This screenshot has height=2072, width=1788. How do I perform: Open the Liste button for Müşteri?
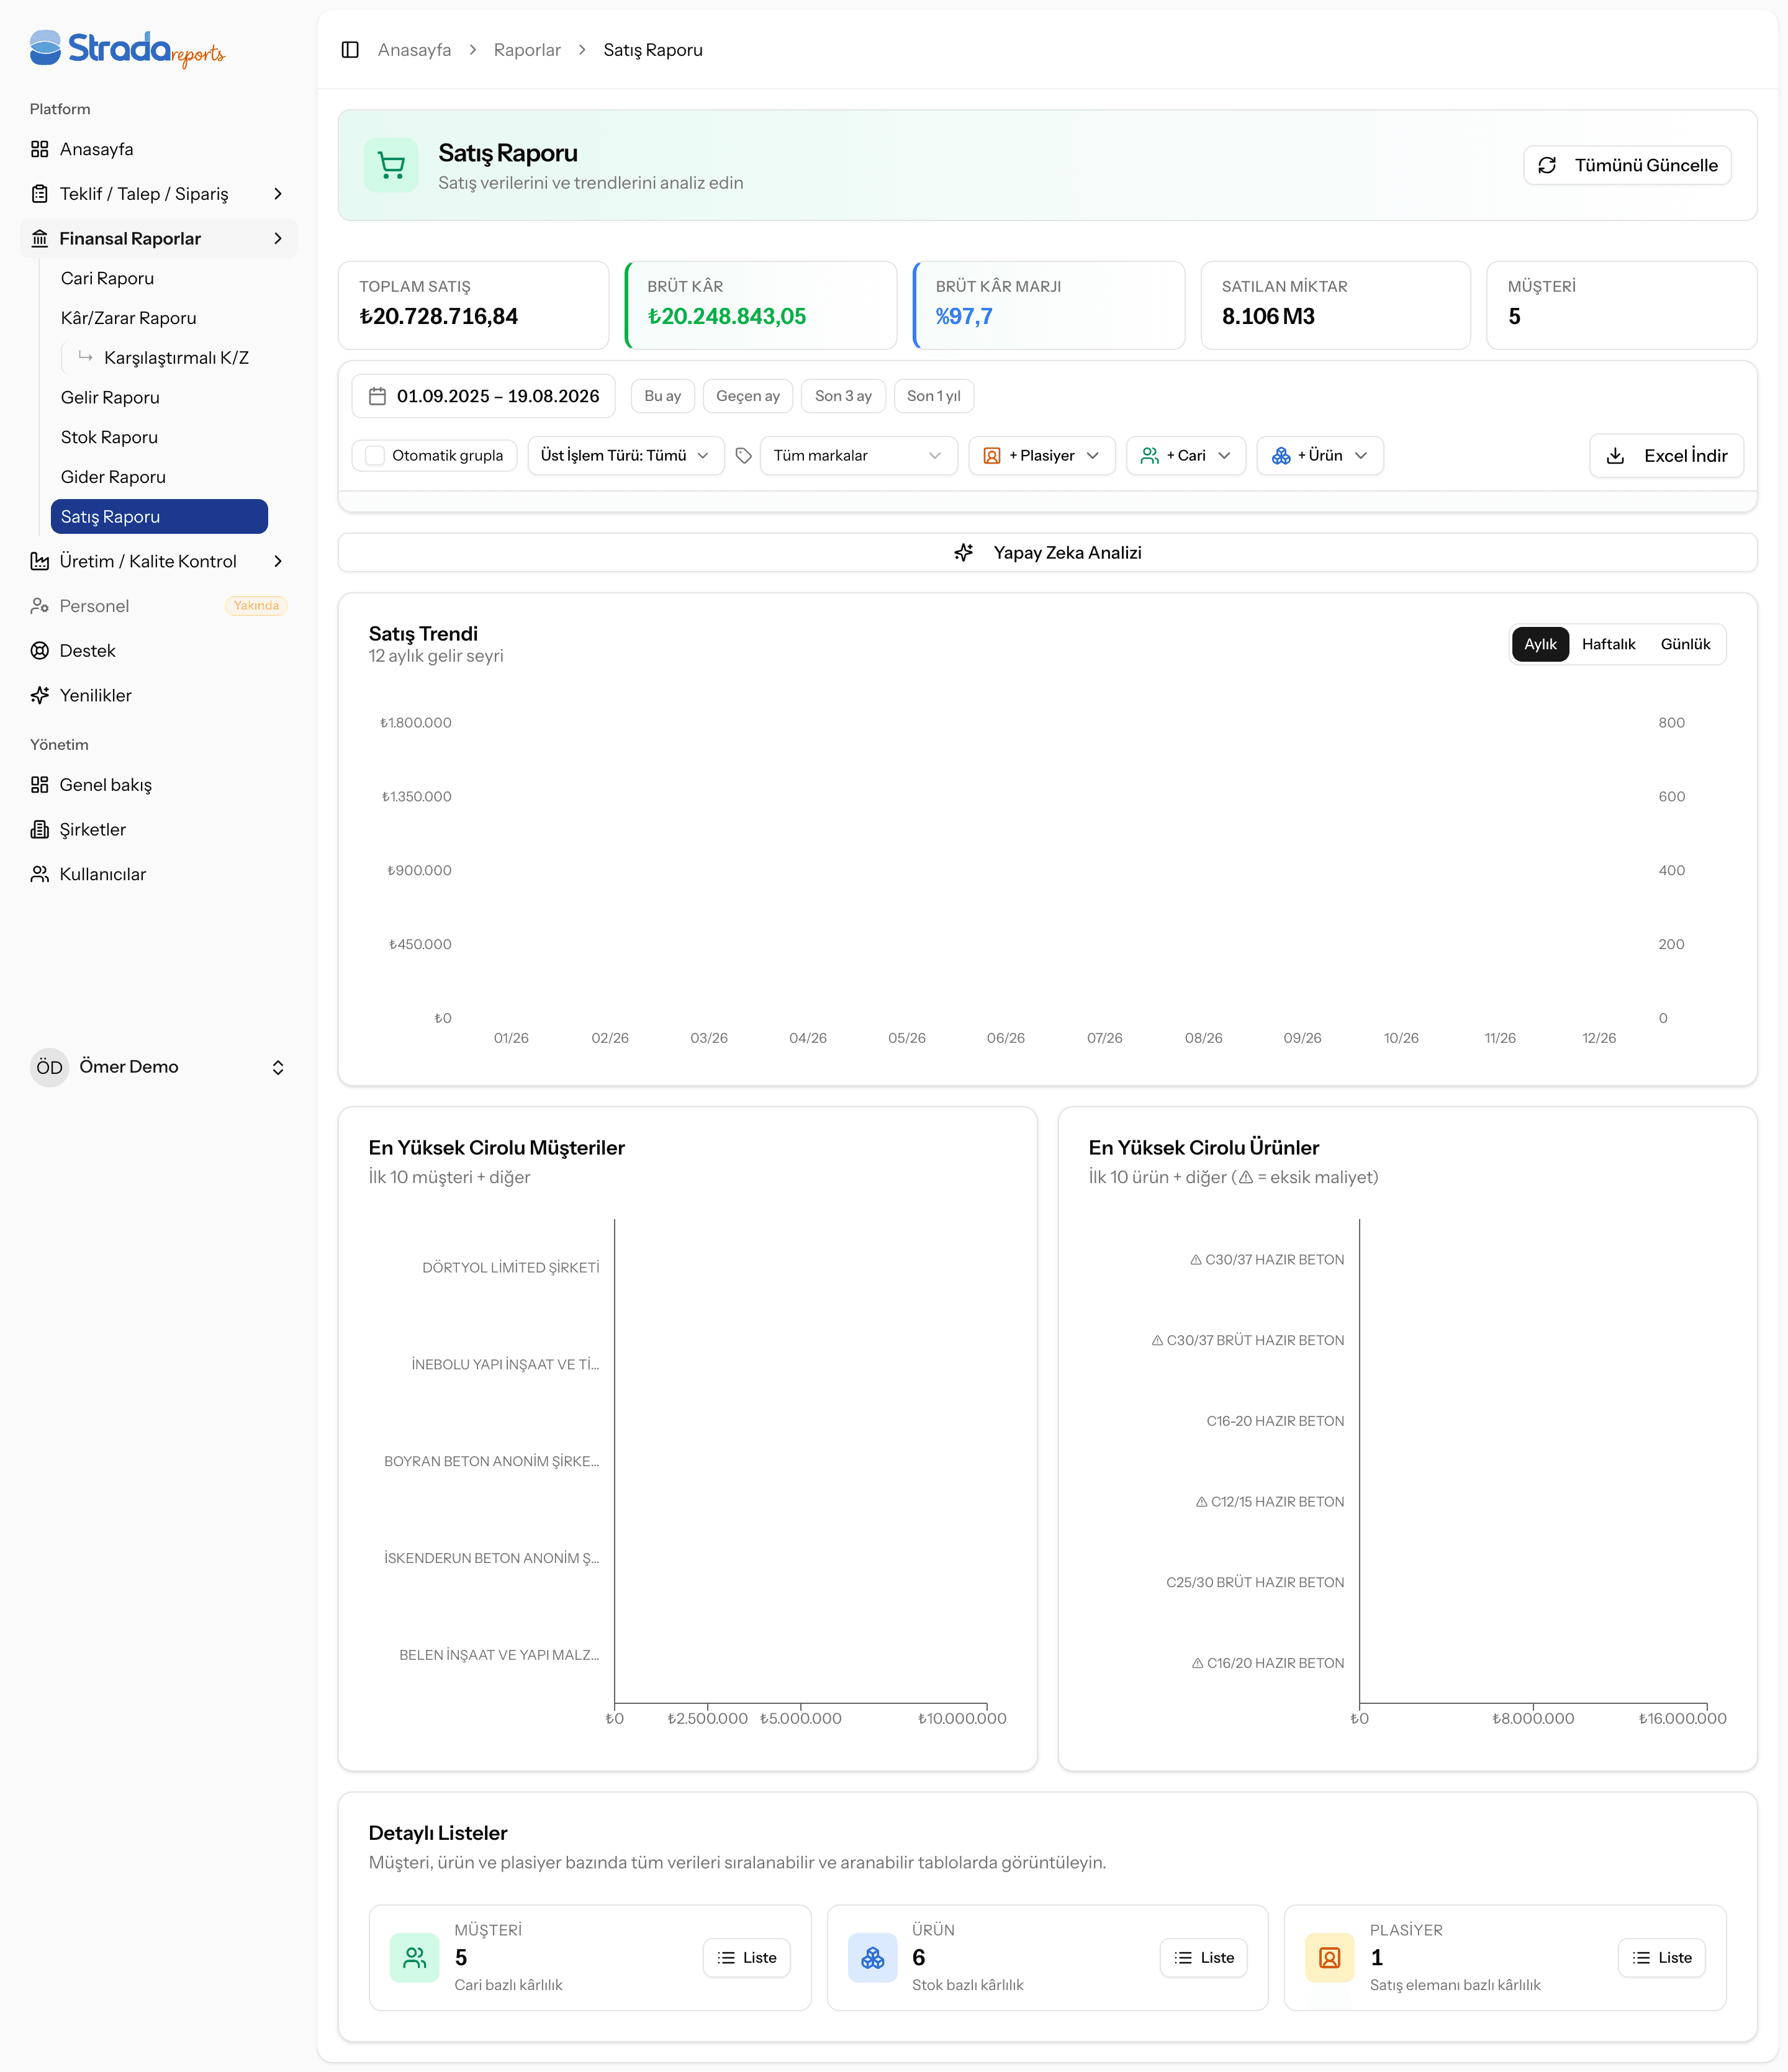coord(746,1957)
